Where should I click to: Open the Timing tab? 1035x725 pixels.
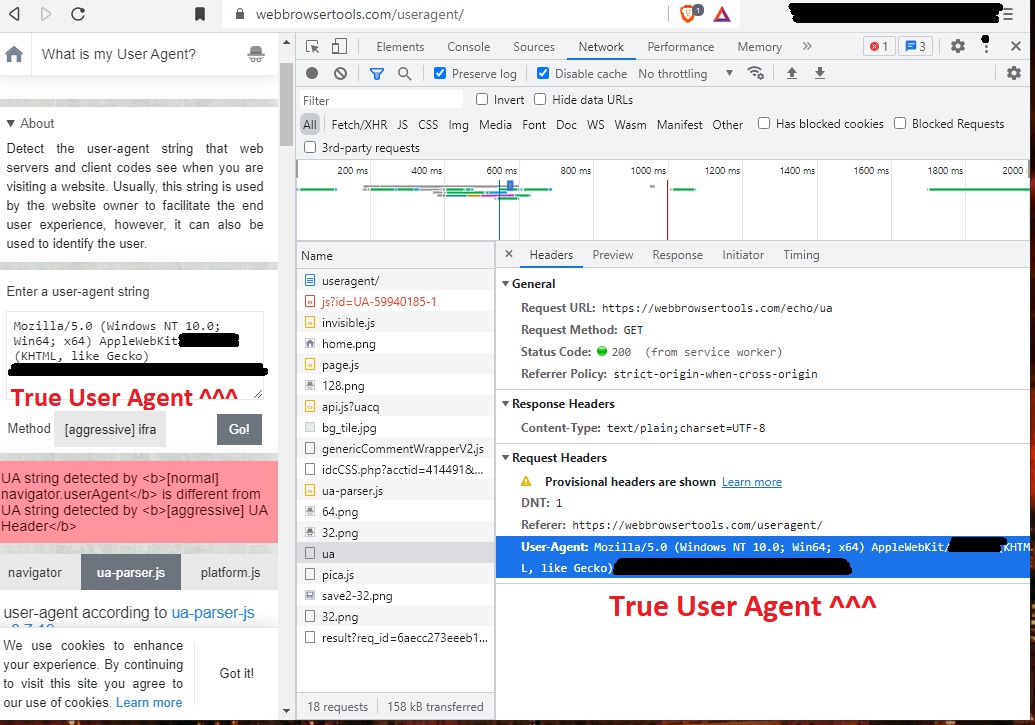(800, 255)
